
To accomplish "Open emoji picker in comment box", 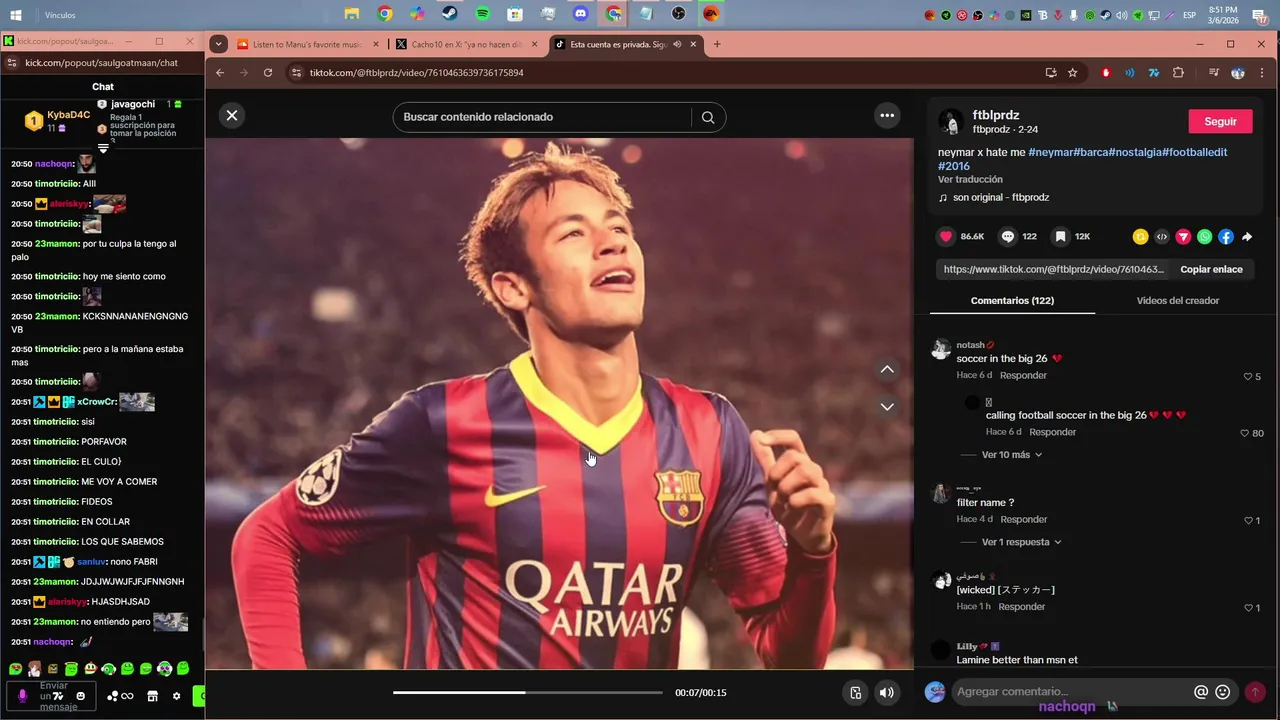I will (1222, 692).
